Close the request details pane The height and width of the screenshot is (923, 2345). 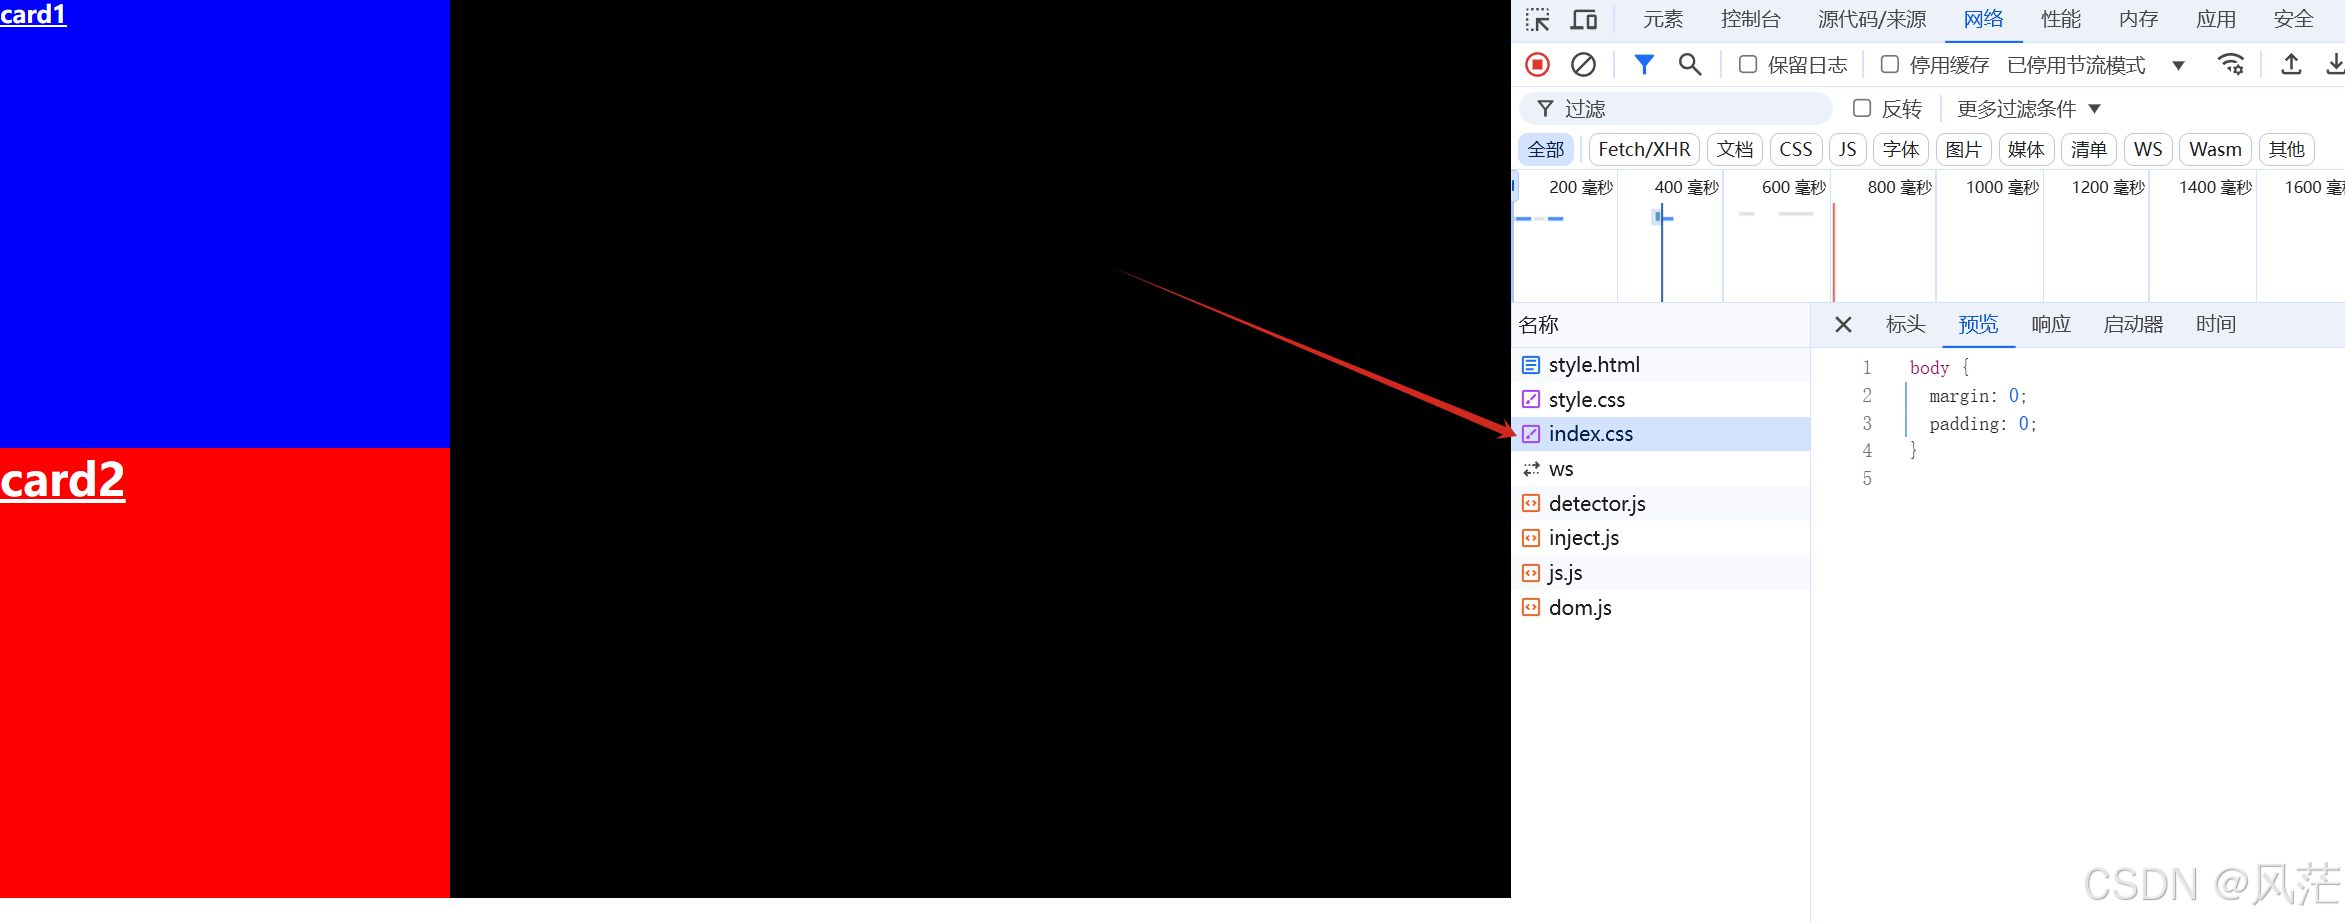pos(1843,324)
